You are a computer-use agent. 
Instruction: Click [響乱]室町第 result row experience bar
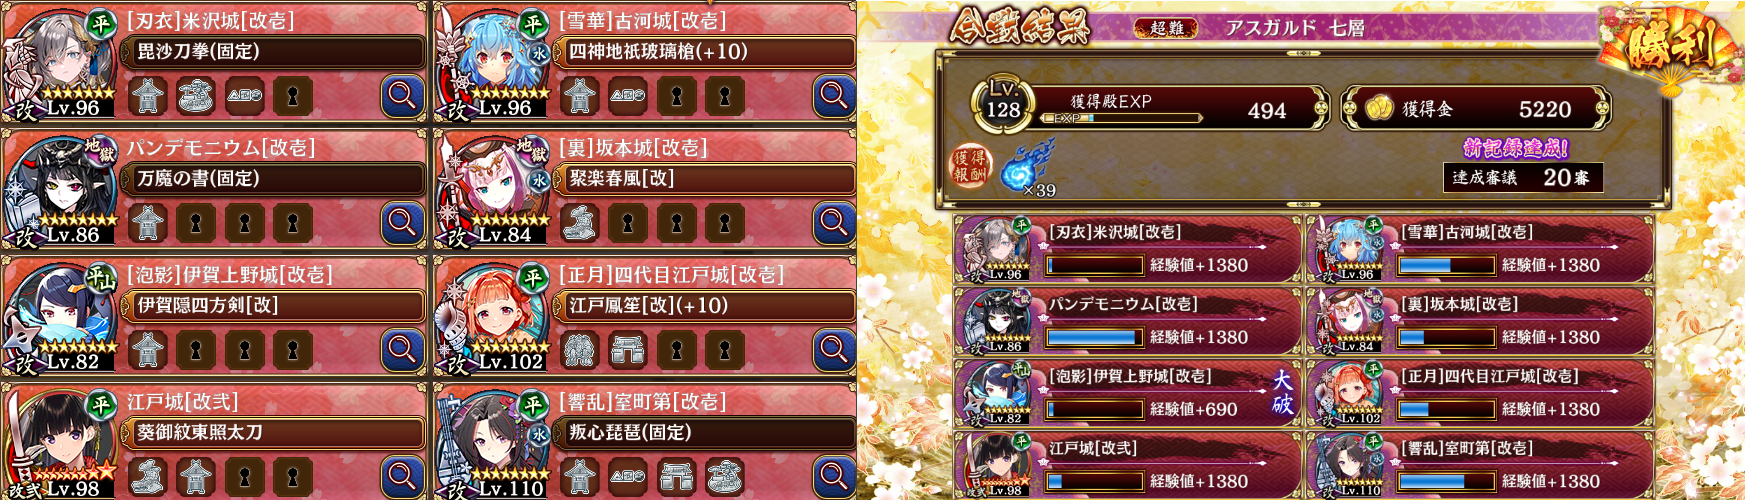pos(1446,482)
